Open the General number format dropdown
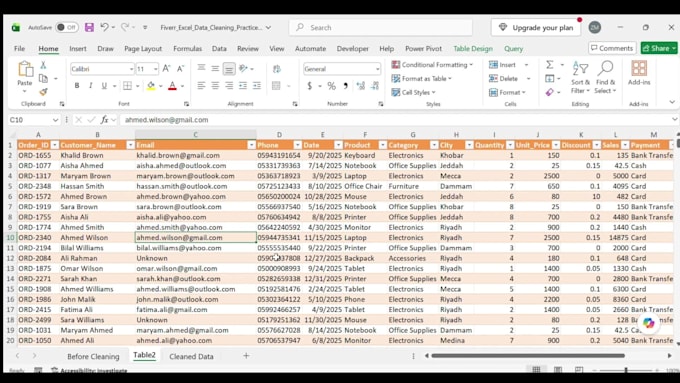The image size is (680, 383). 377,69
